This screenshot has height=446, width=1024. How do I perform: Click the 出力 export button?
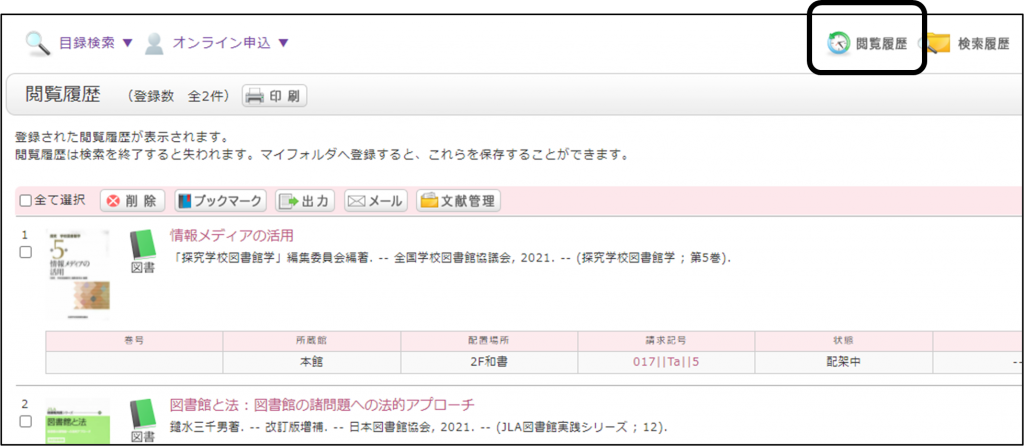[x=305, y=201]
